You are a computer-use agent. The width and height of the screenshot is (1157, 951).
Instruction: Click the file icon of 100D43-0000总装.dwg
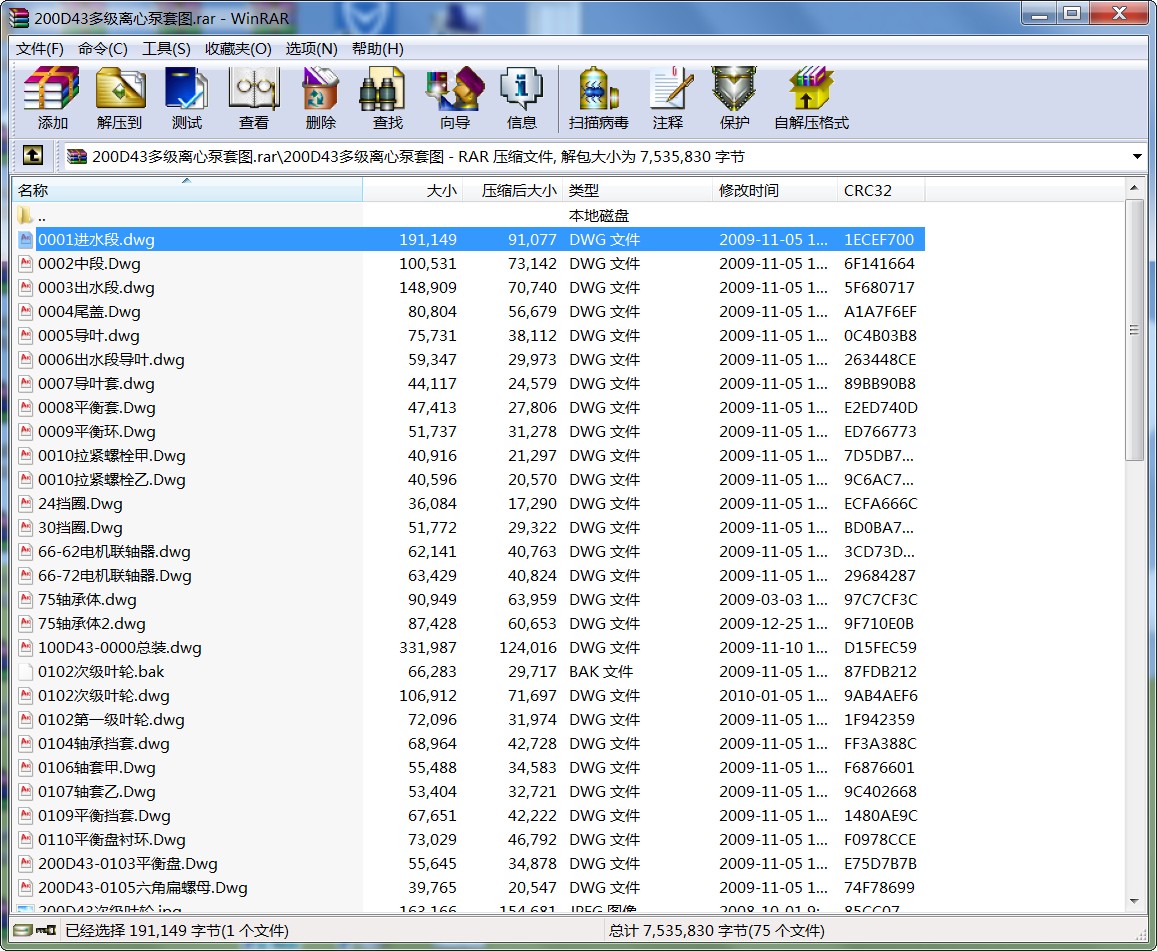(x=26, y=647)
